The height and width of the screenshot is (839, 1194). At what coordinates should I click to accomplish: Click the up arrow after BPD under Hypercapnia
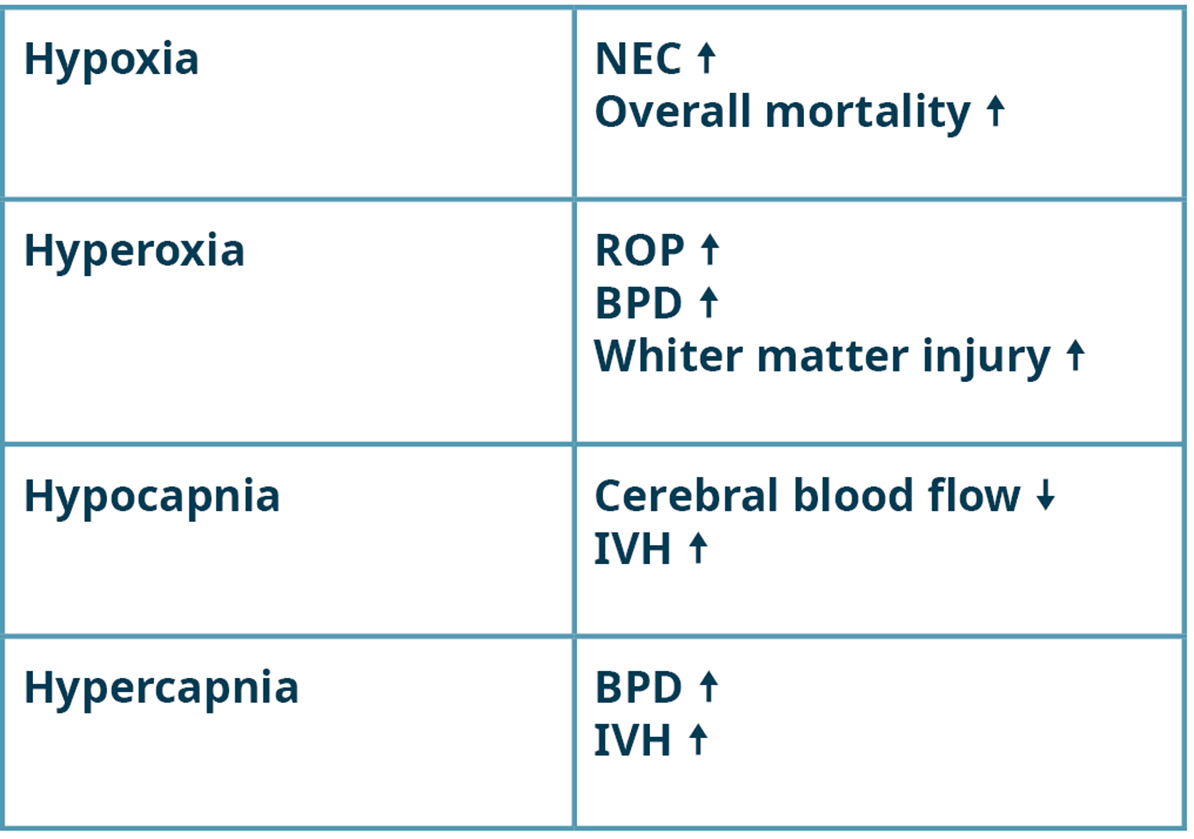pos(709,687)
